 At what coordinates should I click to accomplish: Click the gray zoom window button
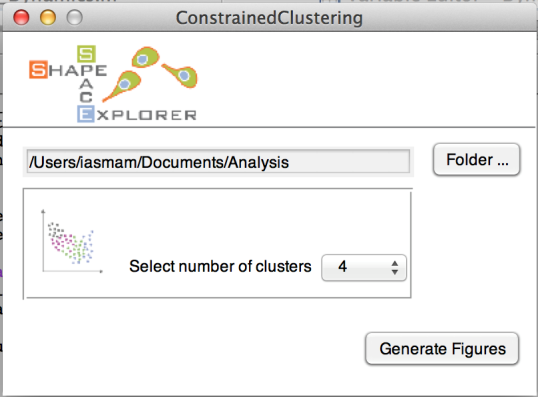[x=74, y=17]
